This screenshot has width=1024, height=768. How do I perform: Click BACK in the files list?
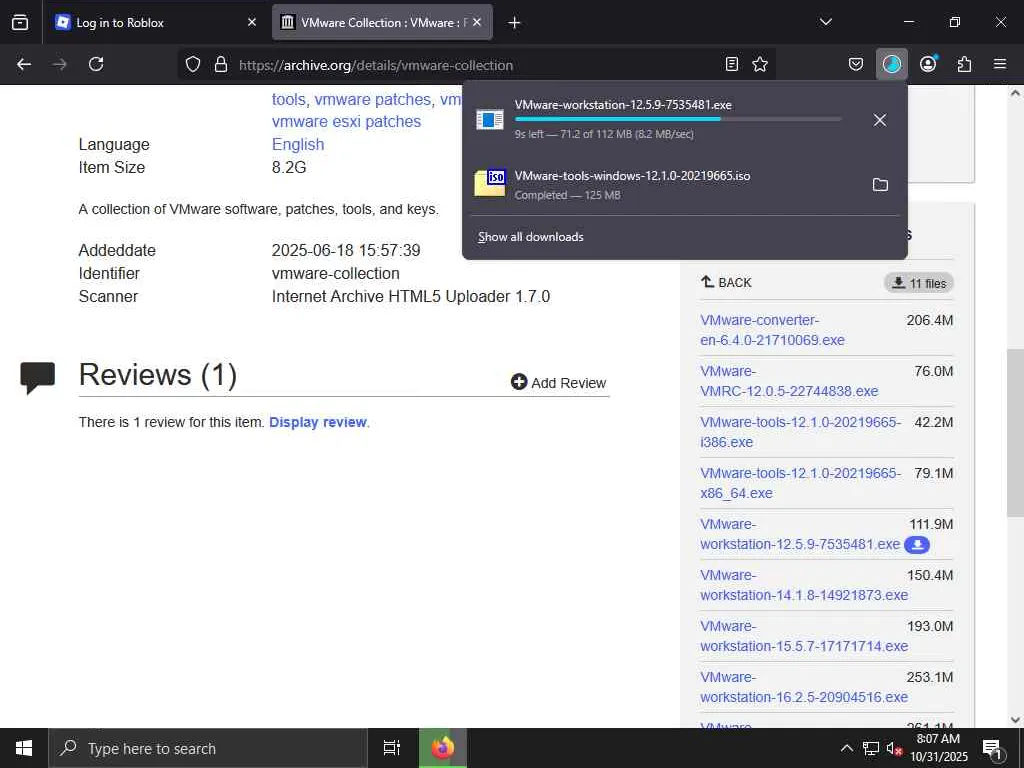click(726, 282)
